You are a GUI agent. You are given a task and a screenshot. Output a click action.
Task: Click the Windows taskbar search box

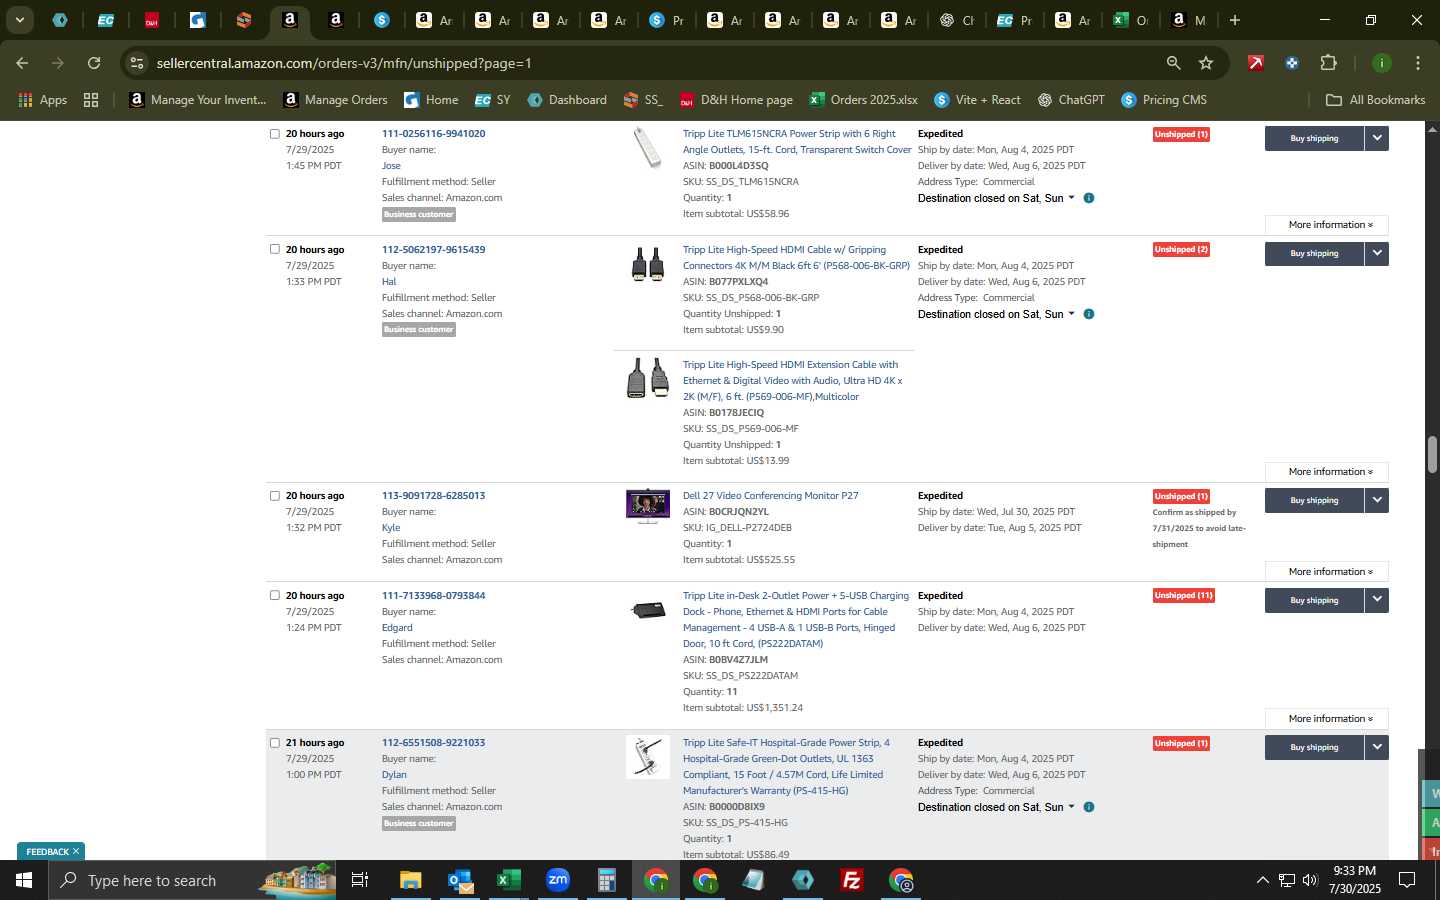pyautogui.click(x=190, y=880)
